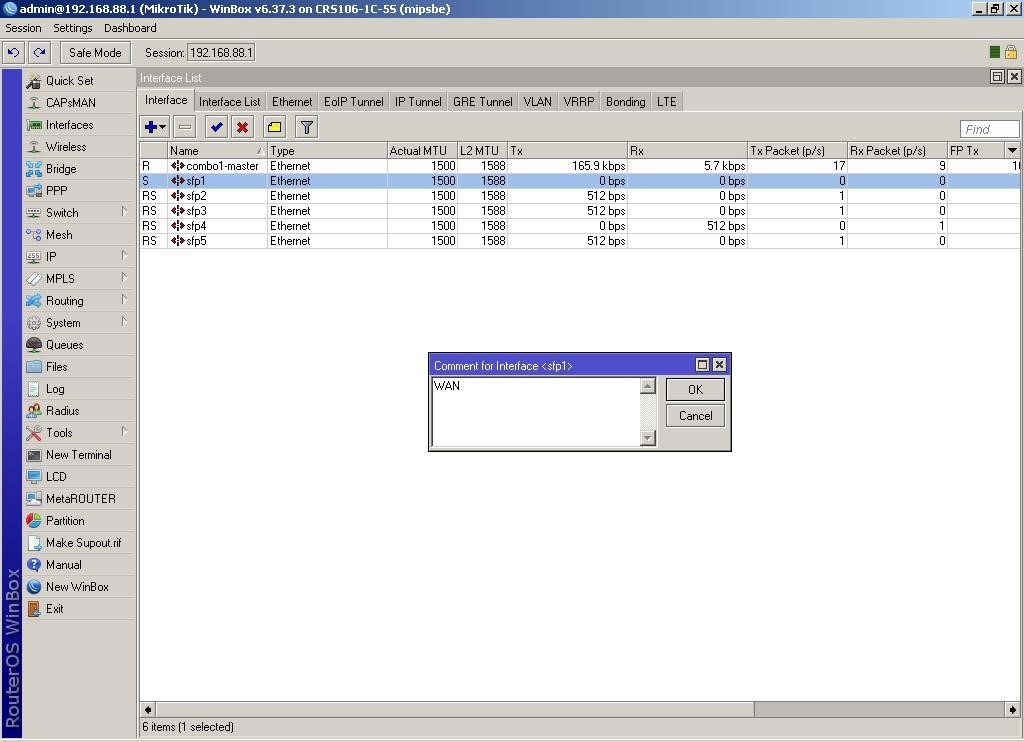Click the Find search box

(989, 129)
